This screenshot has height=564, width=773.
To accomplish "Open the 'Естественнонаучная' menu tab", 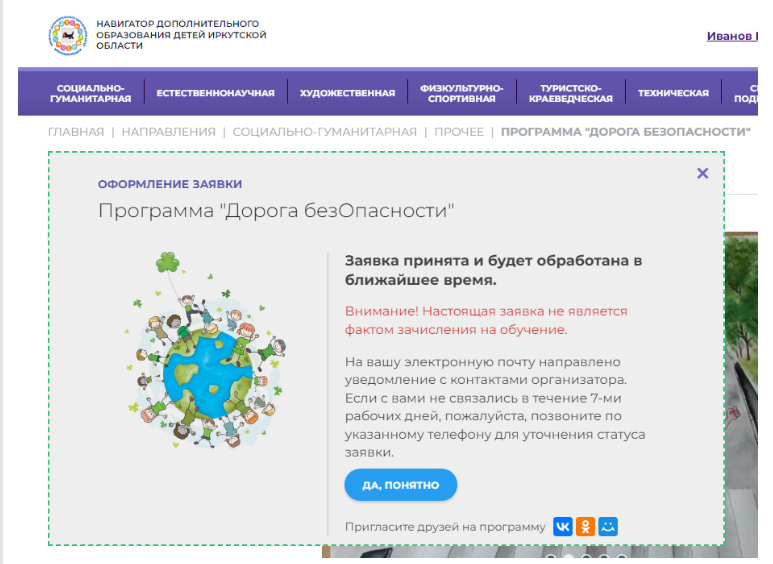I will [x=215, y=93].
